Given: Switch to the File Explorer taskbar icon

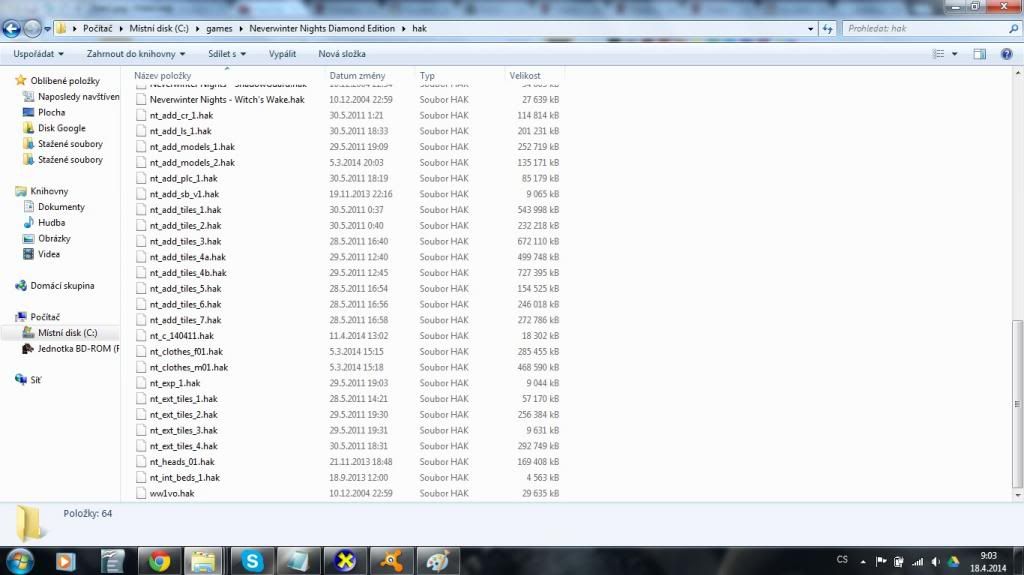Looking at the screenshot, I should [203, 561].
